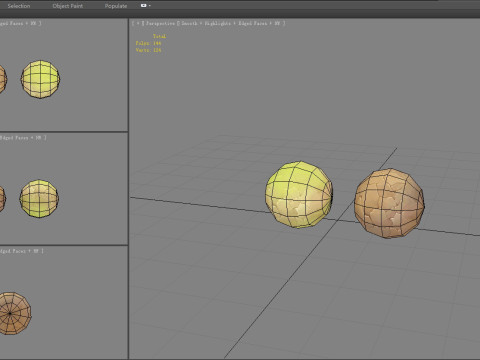Select yellow sphere in the top-left viewport
Image resolution: width=480 pixels, height=360 pixels.
click(x=40, y=79)
